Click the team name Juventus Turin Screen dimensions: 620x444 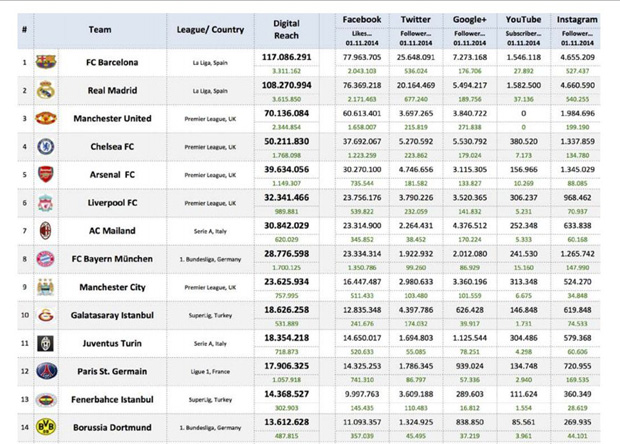[x=112, y=344]
